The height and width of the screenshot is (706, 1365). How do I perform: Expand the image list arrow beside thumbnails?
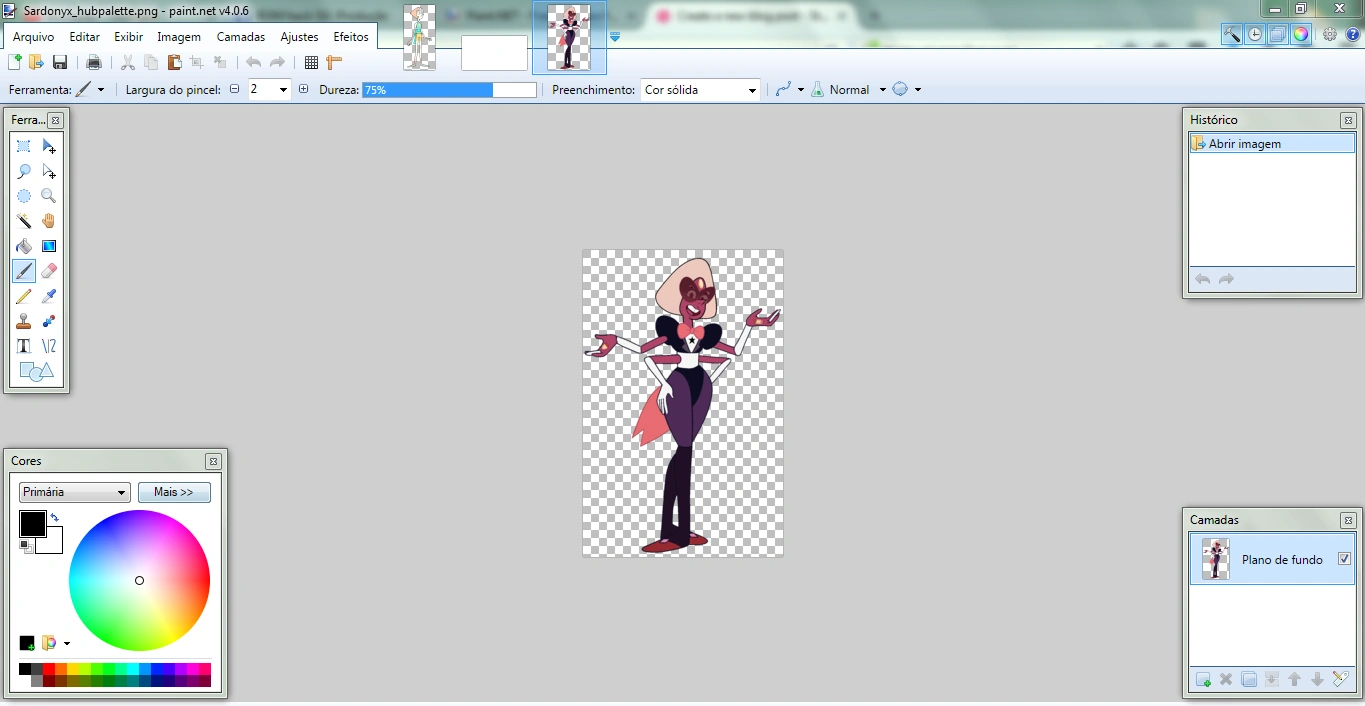[615, 37]
